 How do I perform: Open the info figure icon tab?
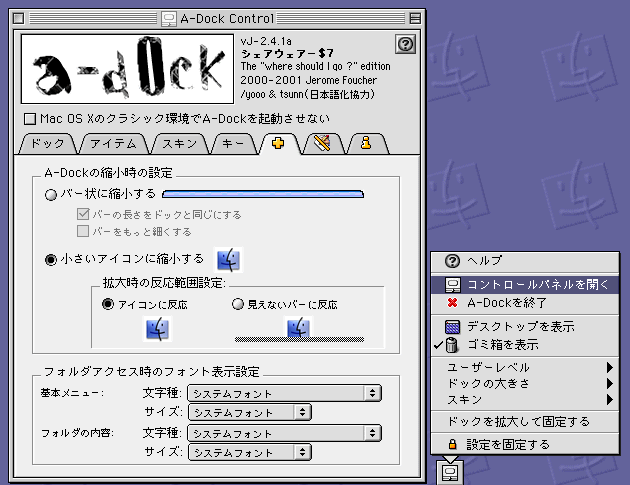(366, 143)
